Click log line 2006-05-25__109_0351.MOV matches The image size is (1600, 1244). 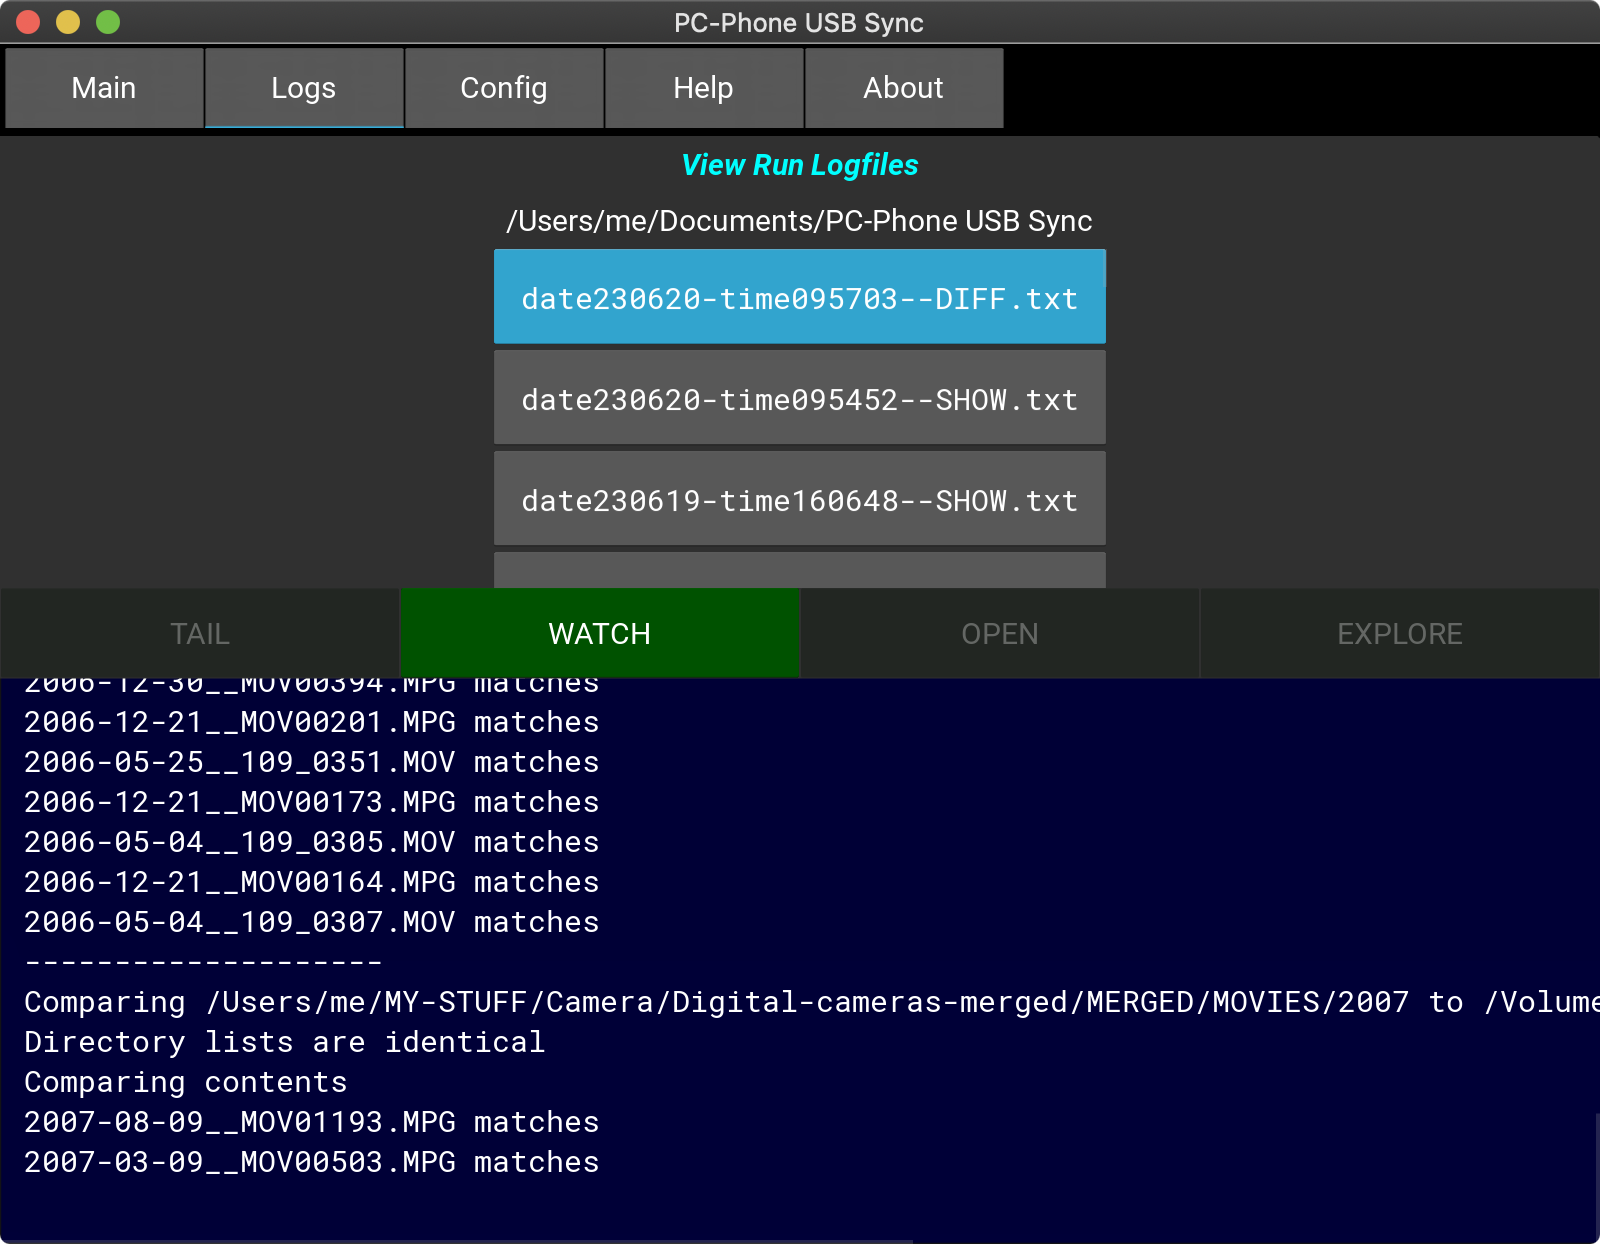coord(312,762)
